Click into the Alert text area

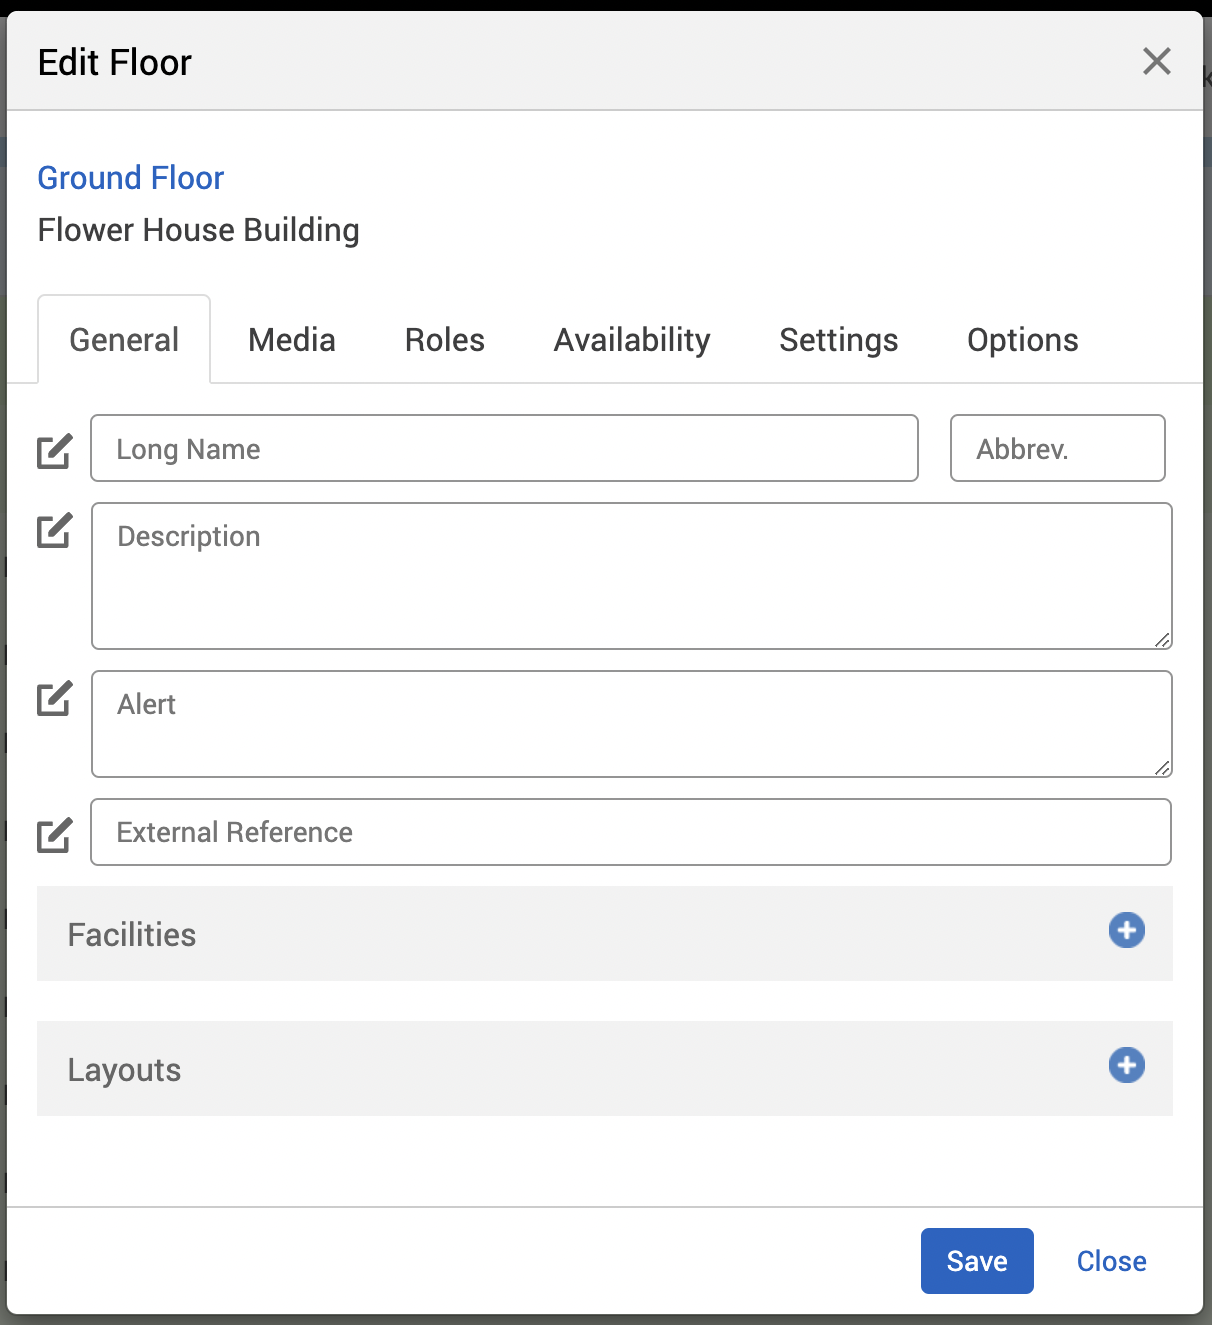632,724
